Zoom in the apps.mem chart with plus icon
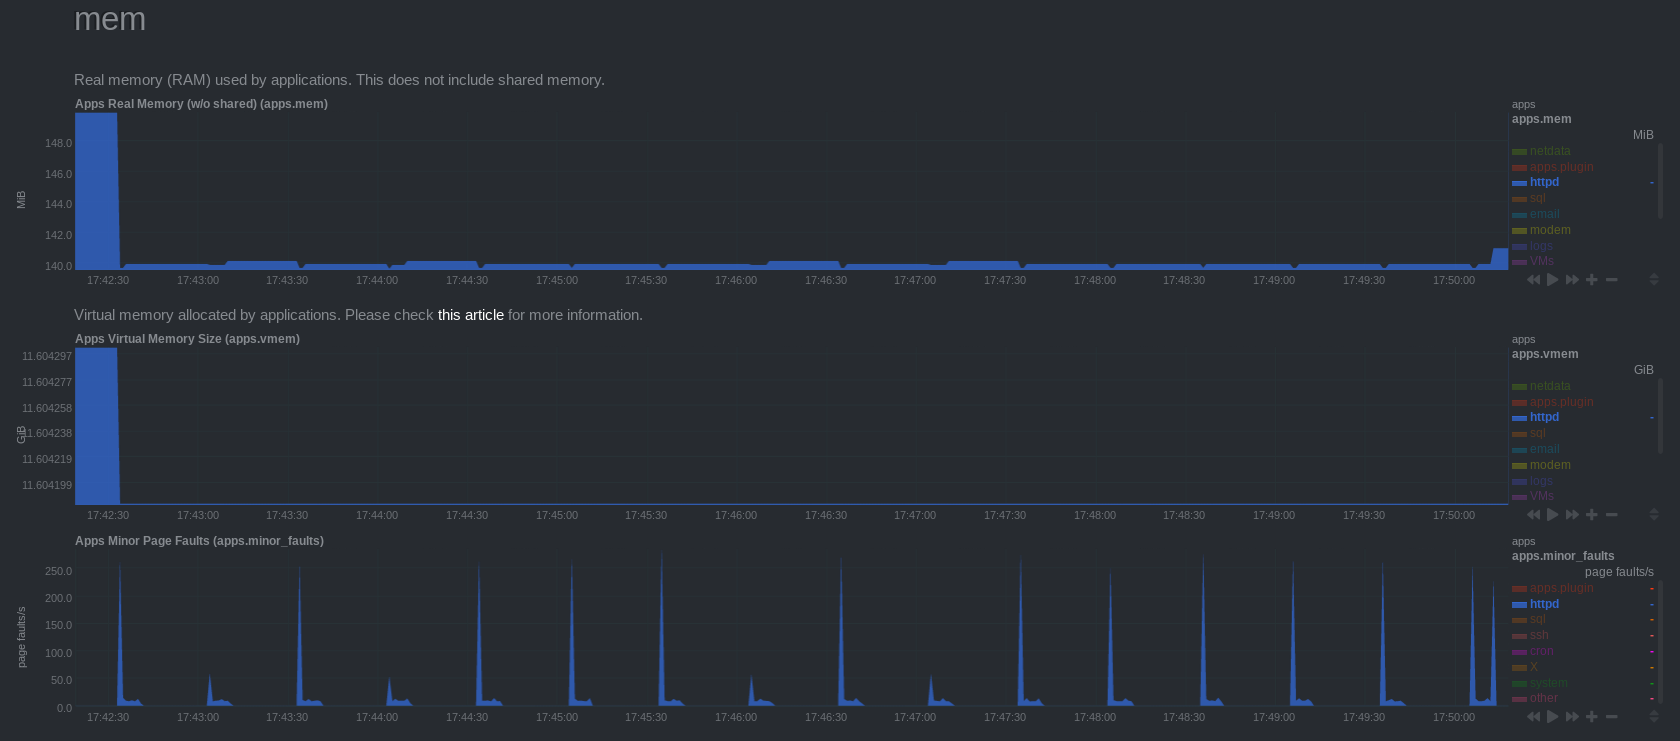The image size is (1680, 741). [1592, 280]
